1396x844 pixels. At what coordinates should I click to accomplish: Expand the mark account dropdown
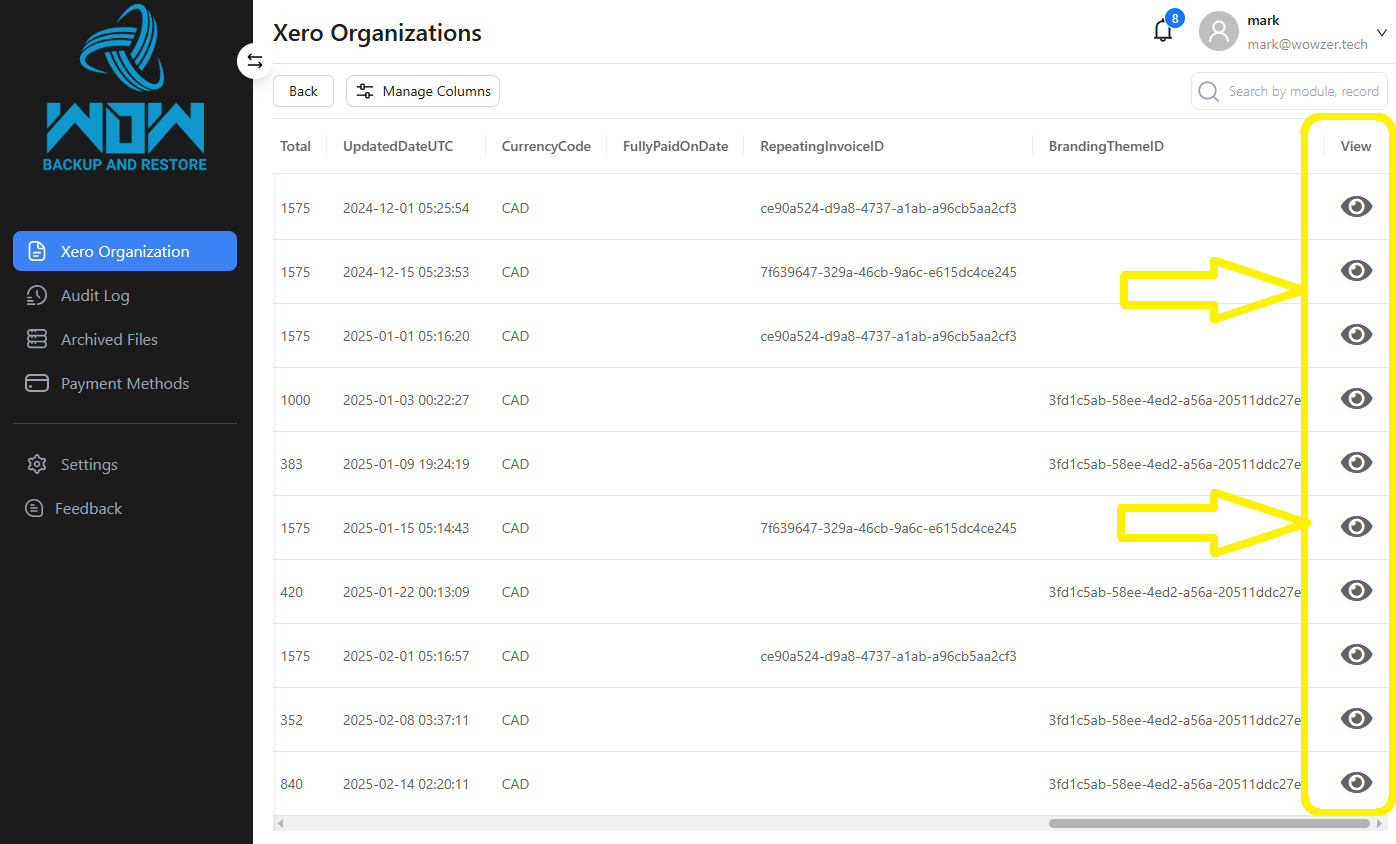1383,32
